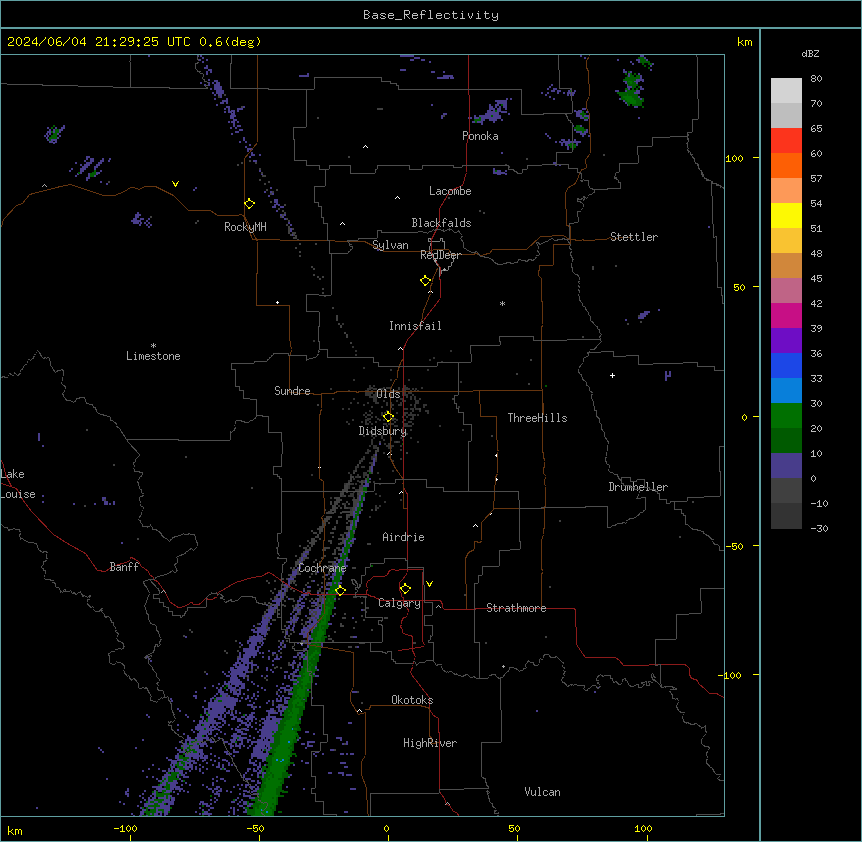This screenshot has height=842, width=862.
Task: Select the bright green 30-20 dBZ legend swatch
Action: pos(786,416)
